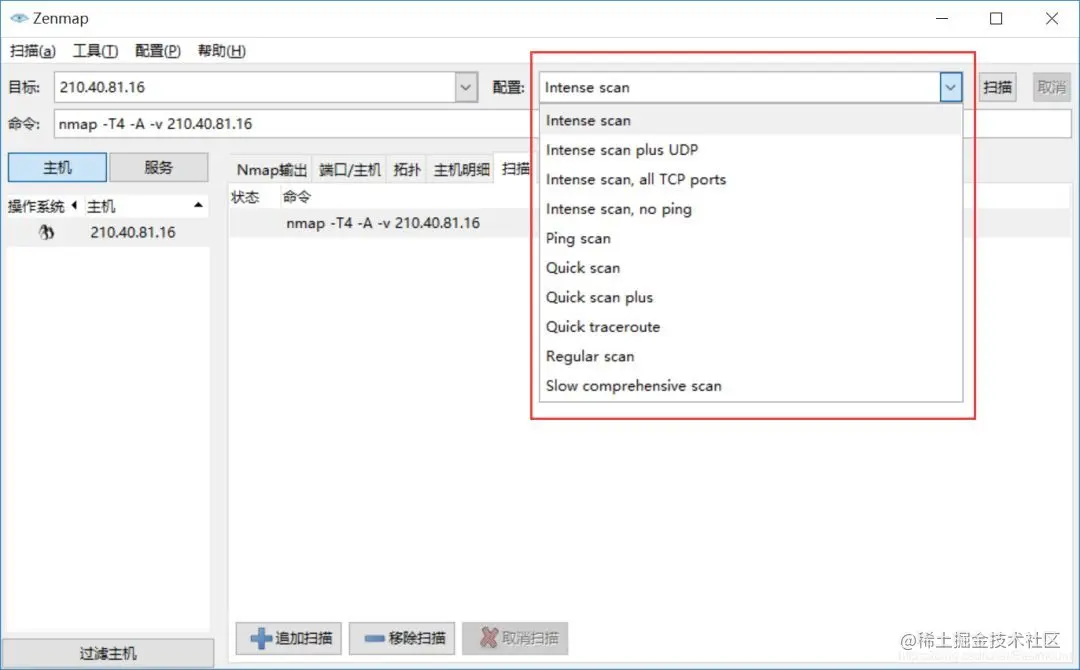Viewport: 1080px width, 670px height.
Task: Open the Nmap输出 tab
Action: click(x=271, y=170)
